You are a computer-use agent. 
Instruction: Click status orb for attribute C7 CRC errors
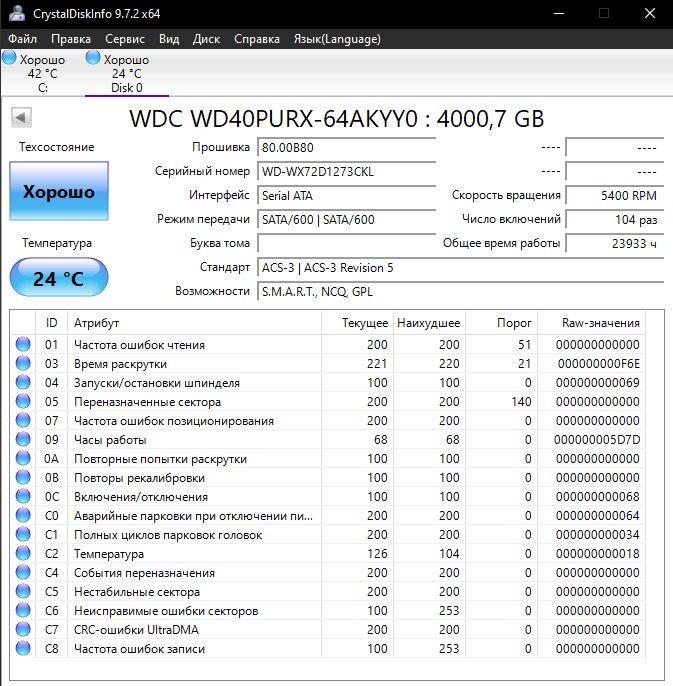[x=23, y=629]
